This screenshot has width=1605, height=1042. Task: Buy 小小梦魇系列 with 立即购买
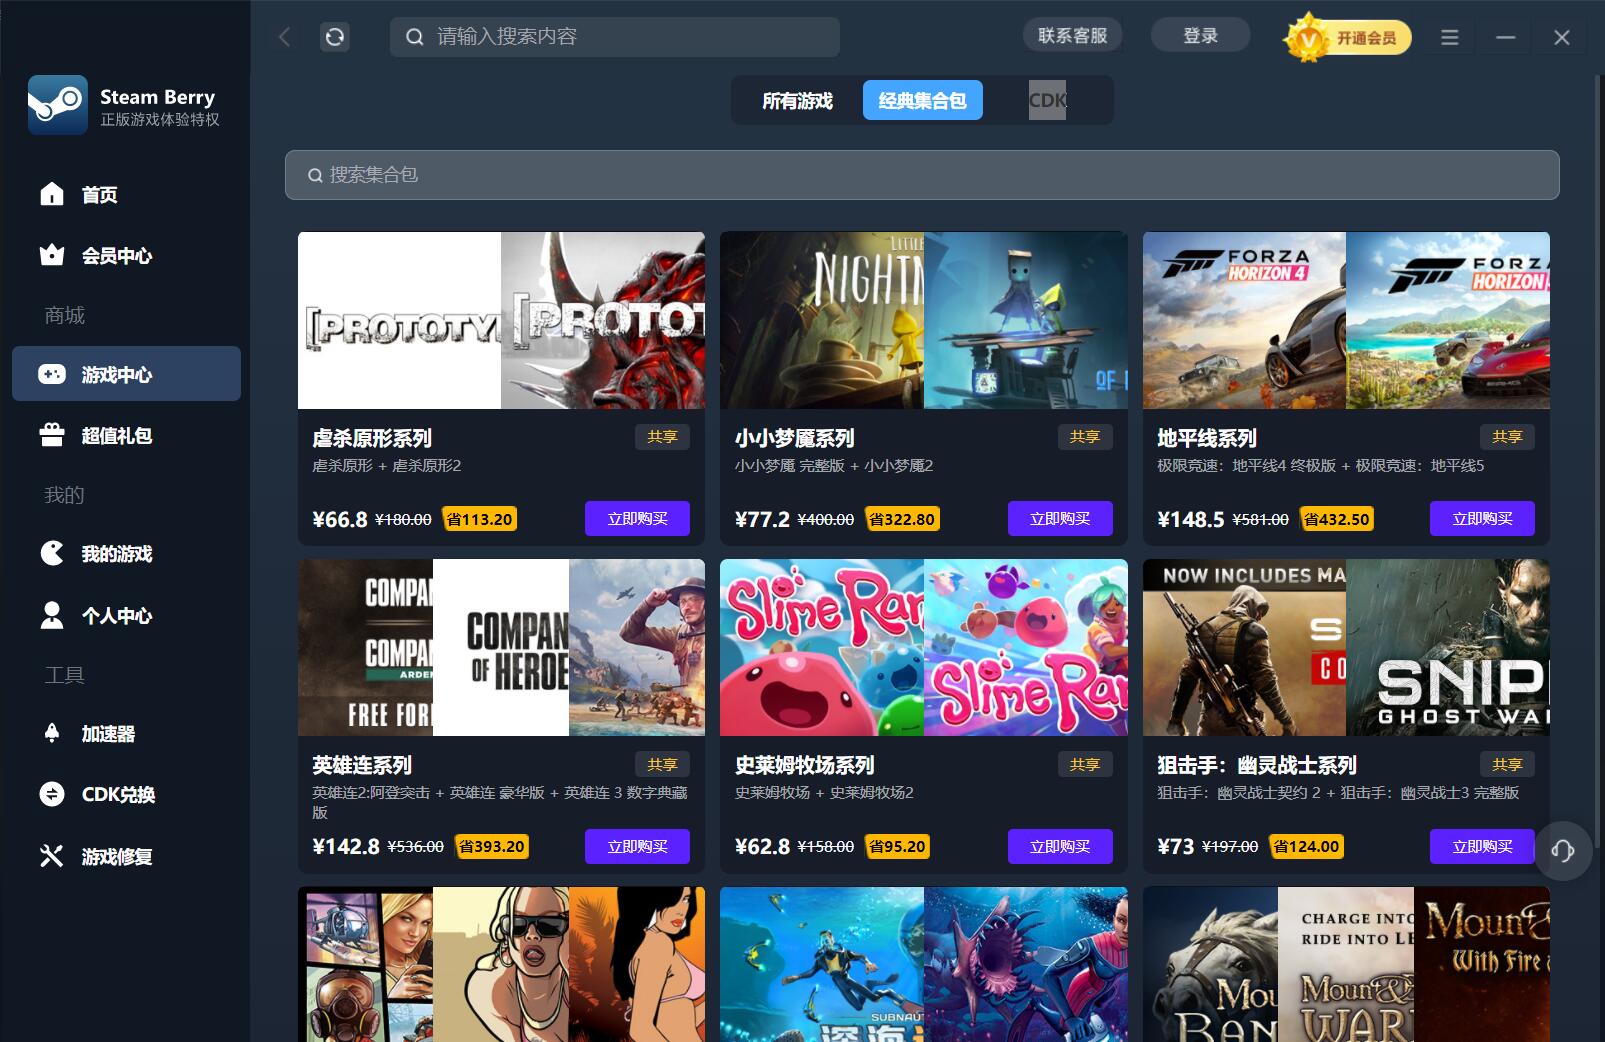pyautogui.click(x=1060, y=519)
